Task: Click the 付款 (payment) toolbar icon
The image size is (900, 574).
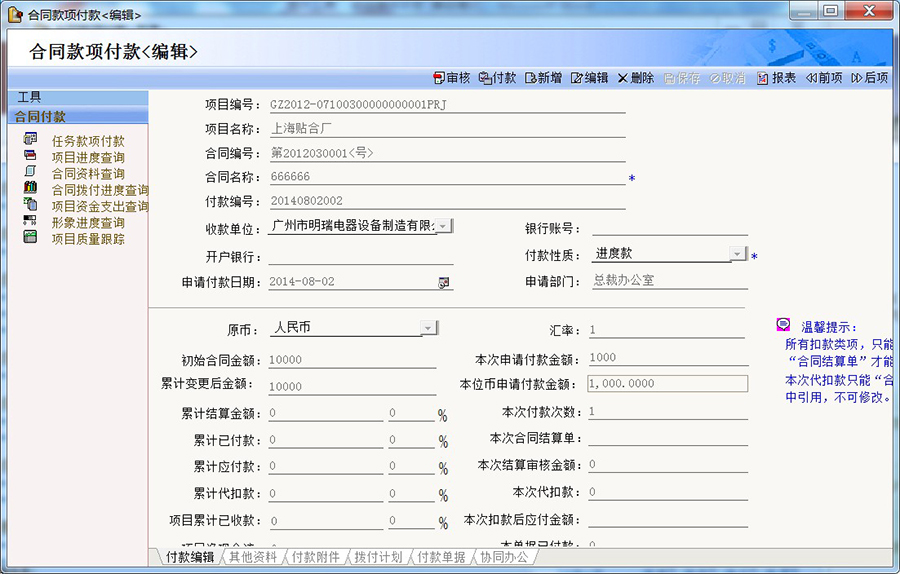Action: (498, 78)
